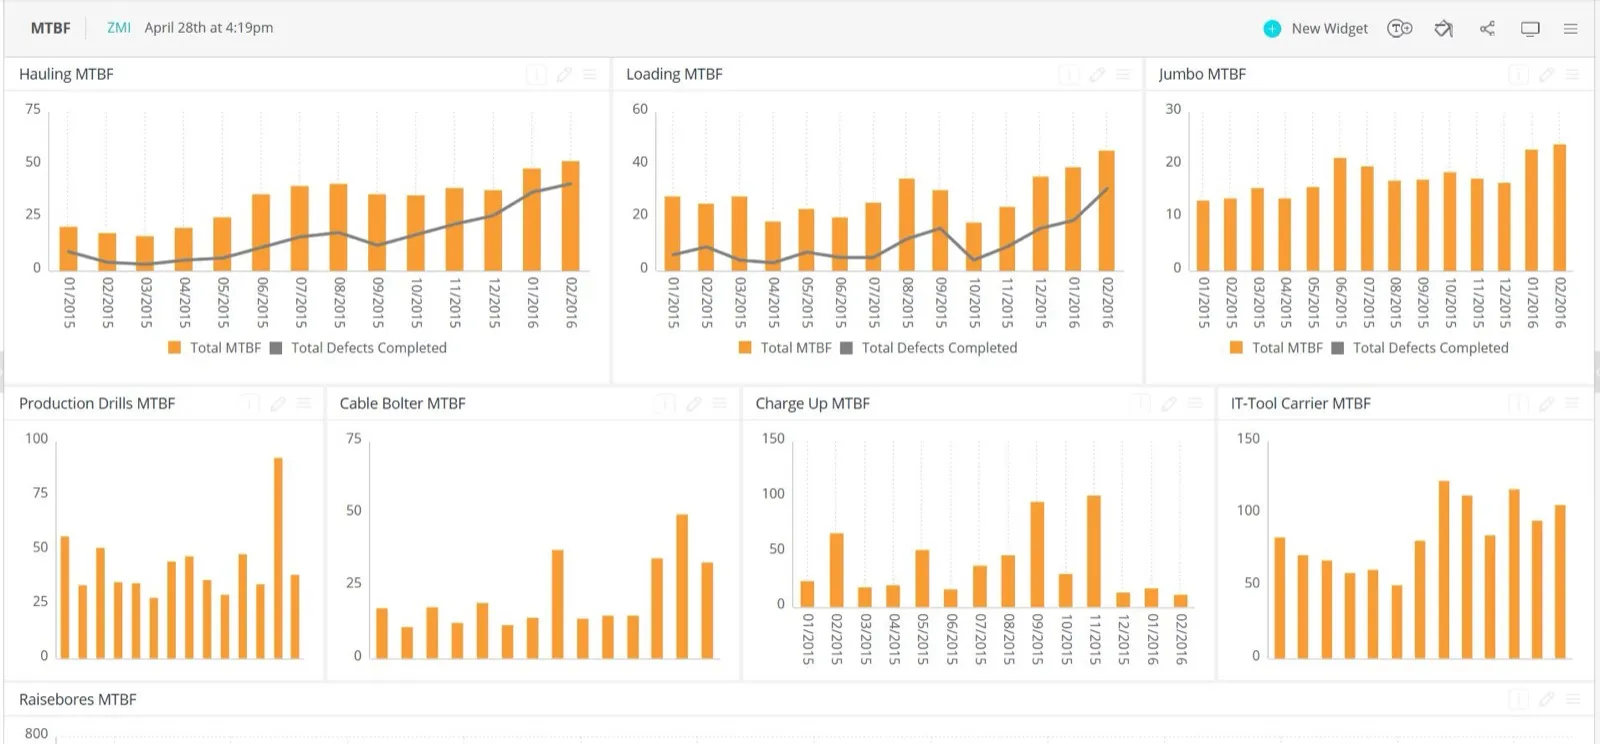
Task: Toggle Total Defects Completed in Loading chart
Action: pos(929,348)
